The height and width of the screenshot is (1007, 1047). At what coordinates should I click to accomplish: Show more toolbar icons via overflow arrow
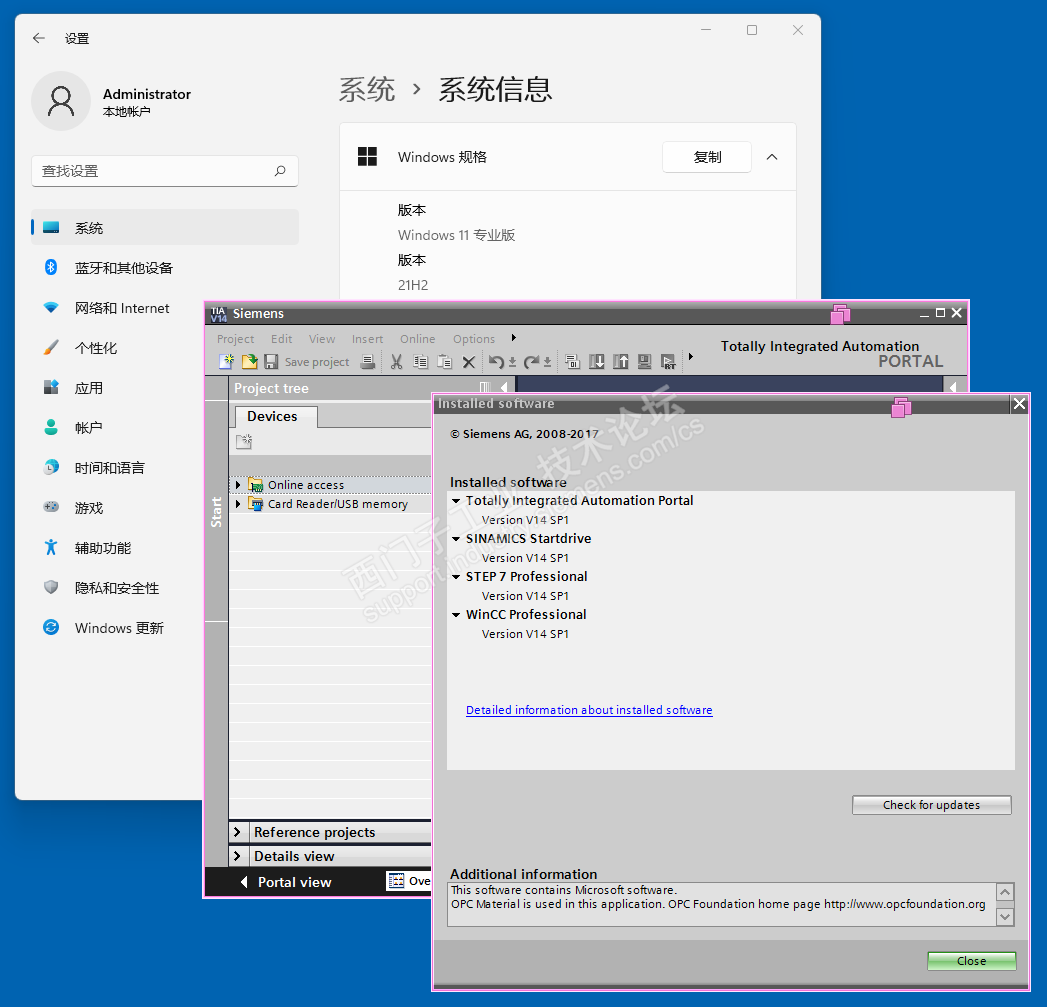click(690, 357)
